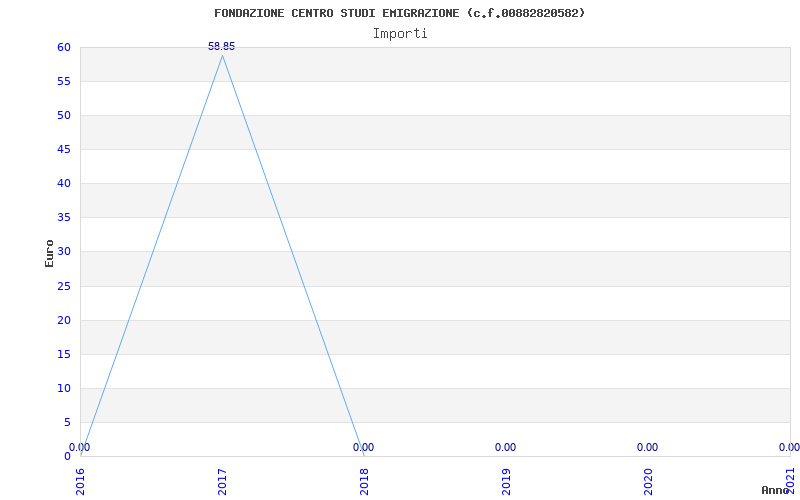Click the 2021 x-axis label

coord(790,482)
